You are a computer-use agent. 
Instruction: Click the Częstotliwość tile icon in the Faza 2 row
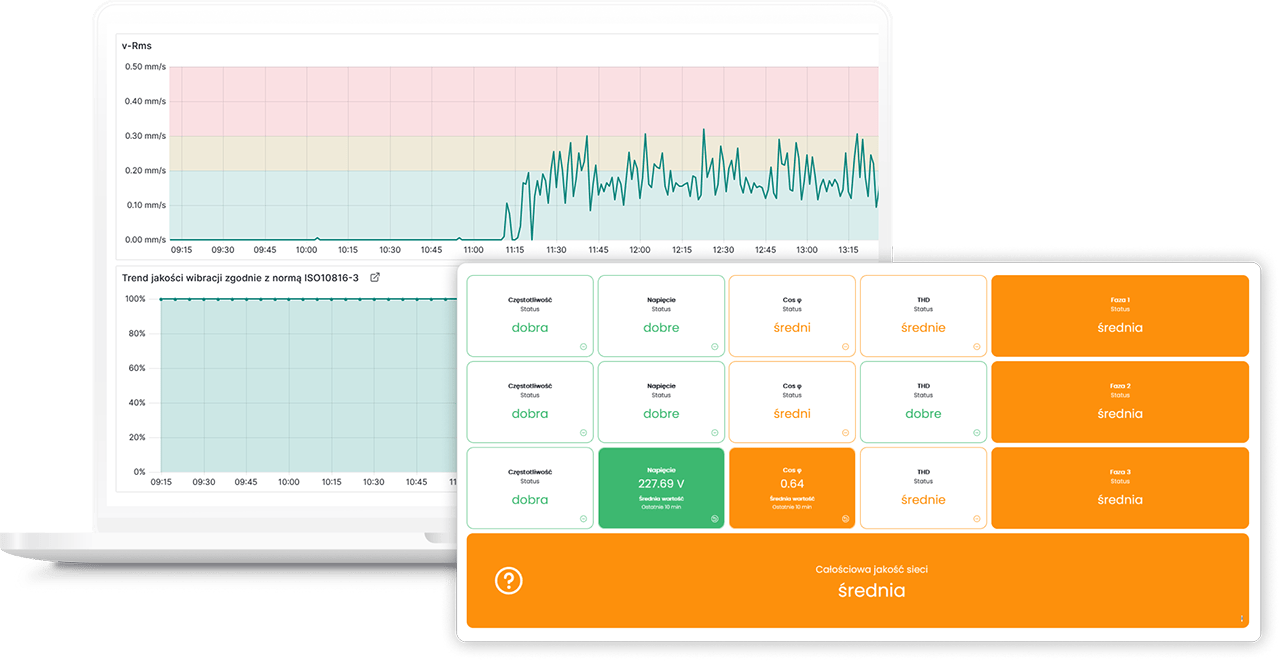click(x=583, y=433)
